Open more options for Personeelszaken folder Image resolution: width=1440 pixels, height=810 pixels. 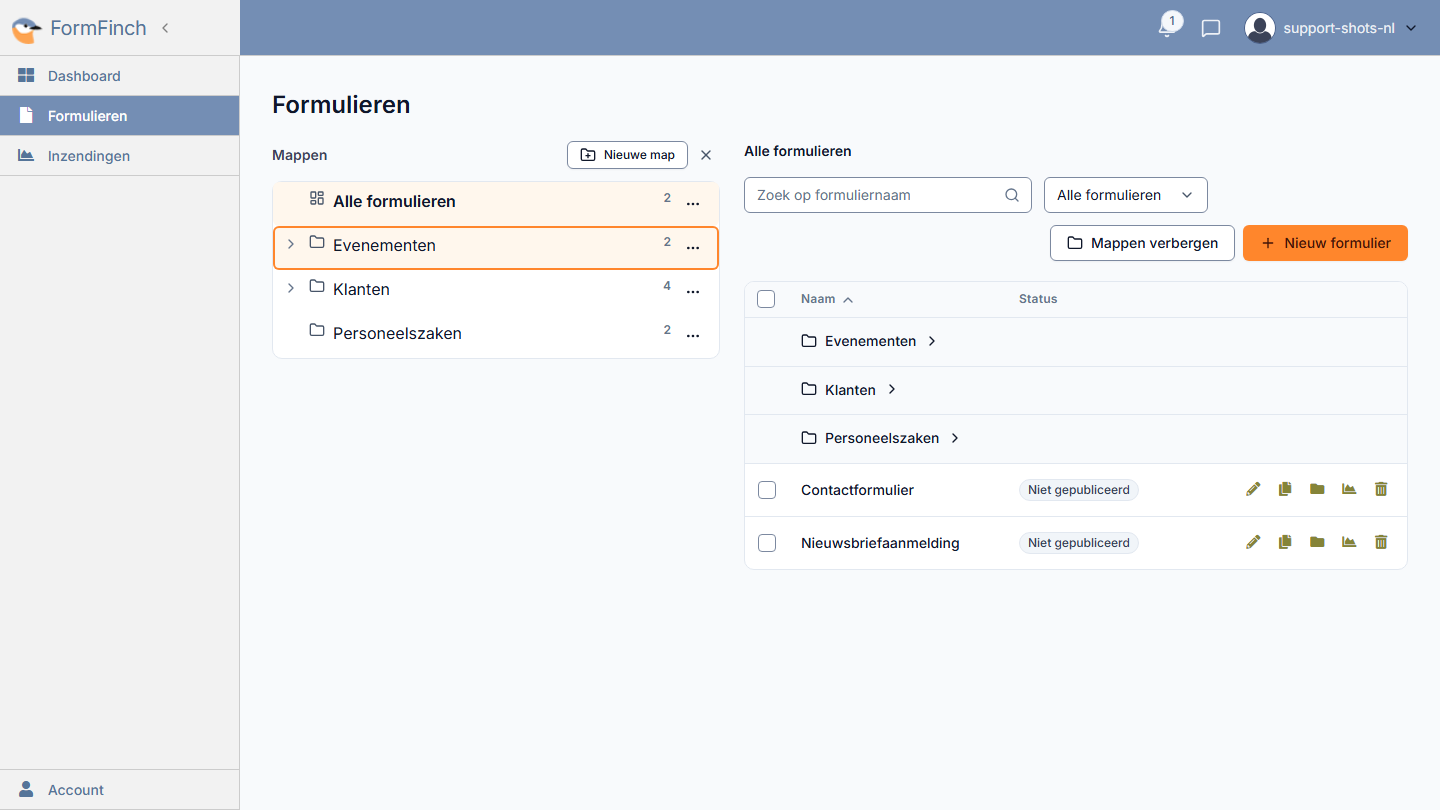click(x=693, y=336)
